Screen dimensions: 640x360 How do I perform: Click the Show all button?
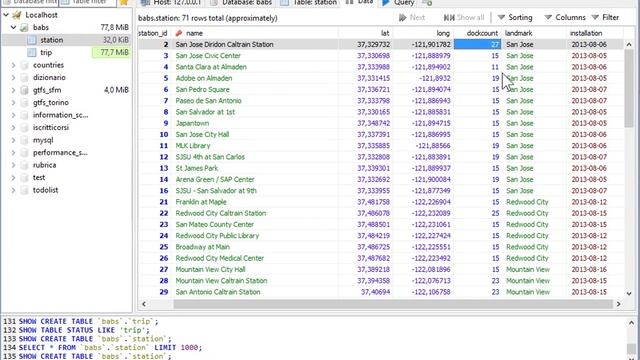[x=464, y=18]
